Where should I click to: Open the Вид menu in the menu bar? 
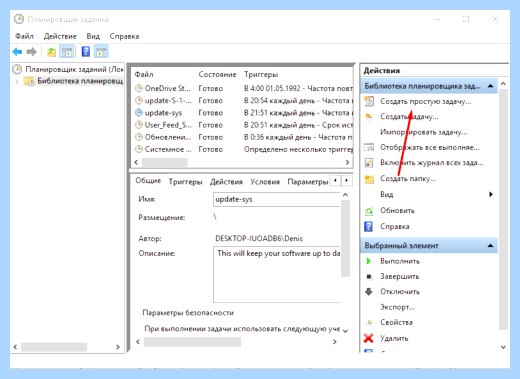pyautogui.click(x=93, y=36)
